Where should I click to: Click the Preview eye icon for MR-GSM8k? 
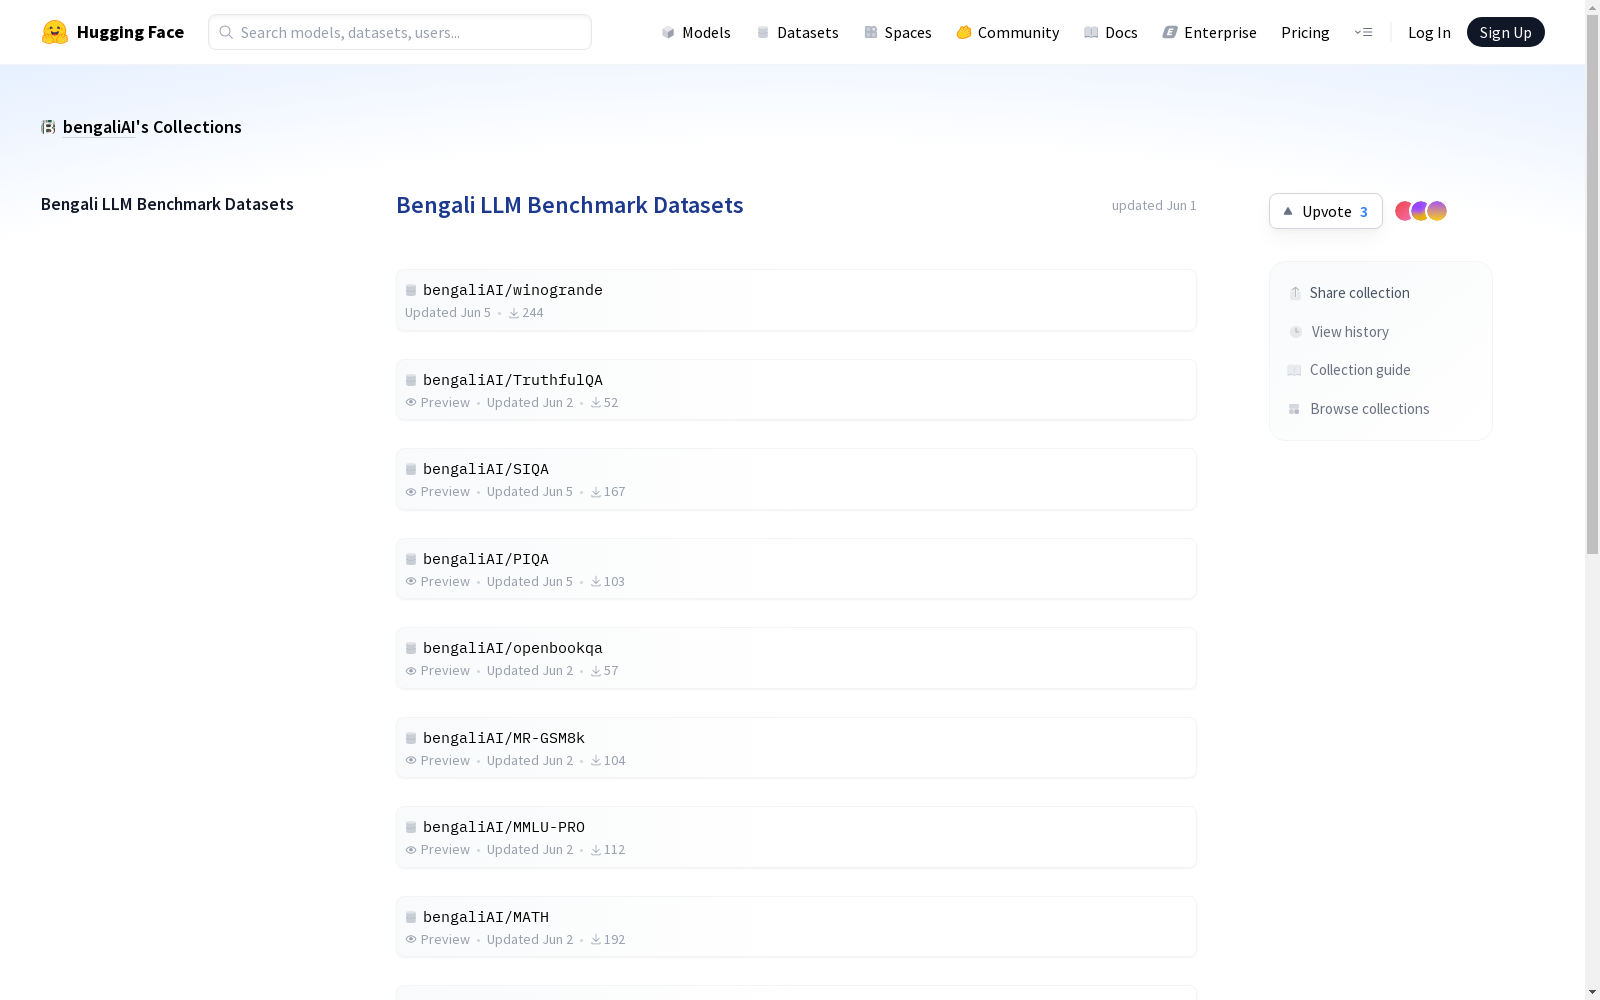coord(411,760)
